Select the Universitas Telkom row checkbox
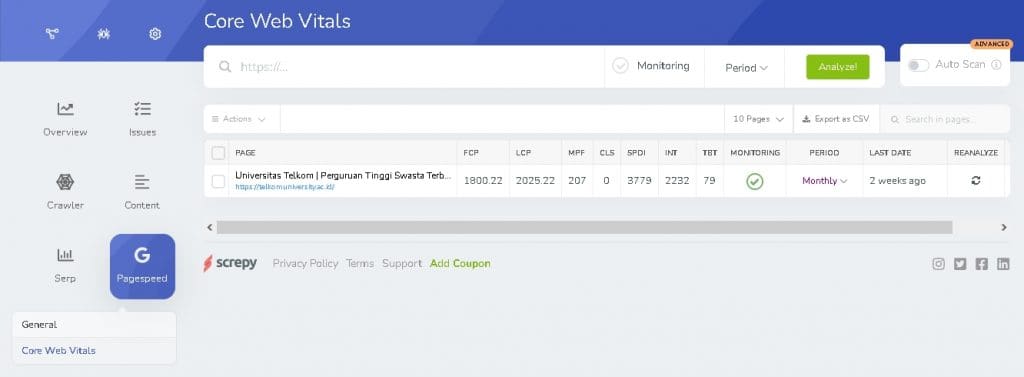1024x377 pixels. (218, 181)
